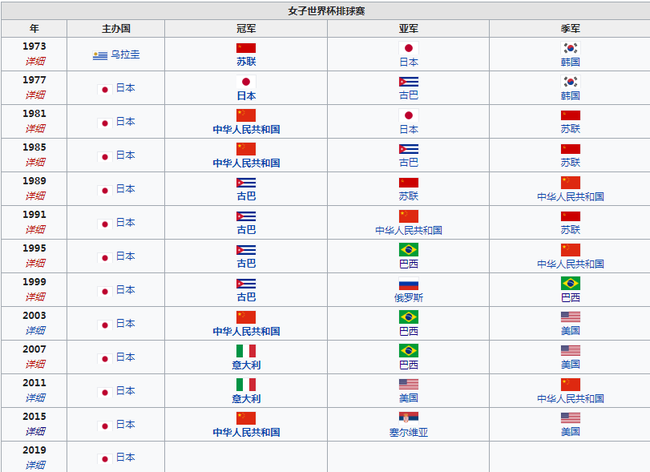Viewport: 650px width, 472px height.
Task: Click the USA flag in 2003 third place
Action: (570, 317)
